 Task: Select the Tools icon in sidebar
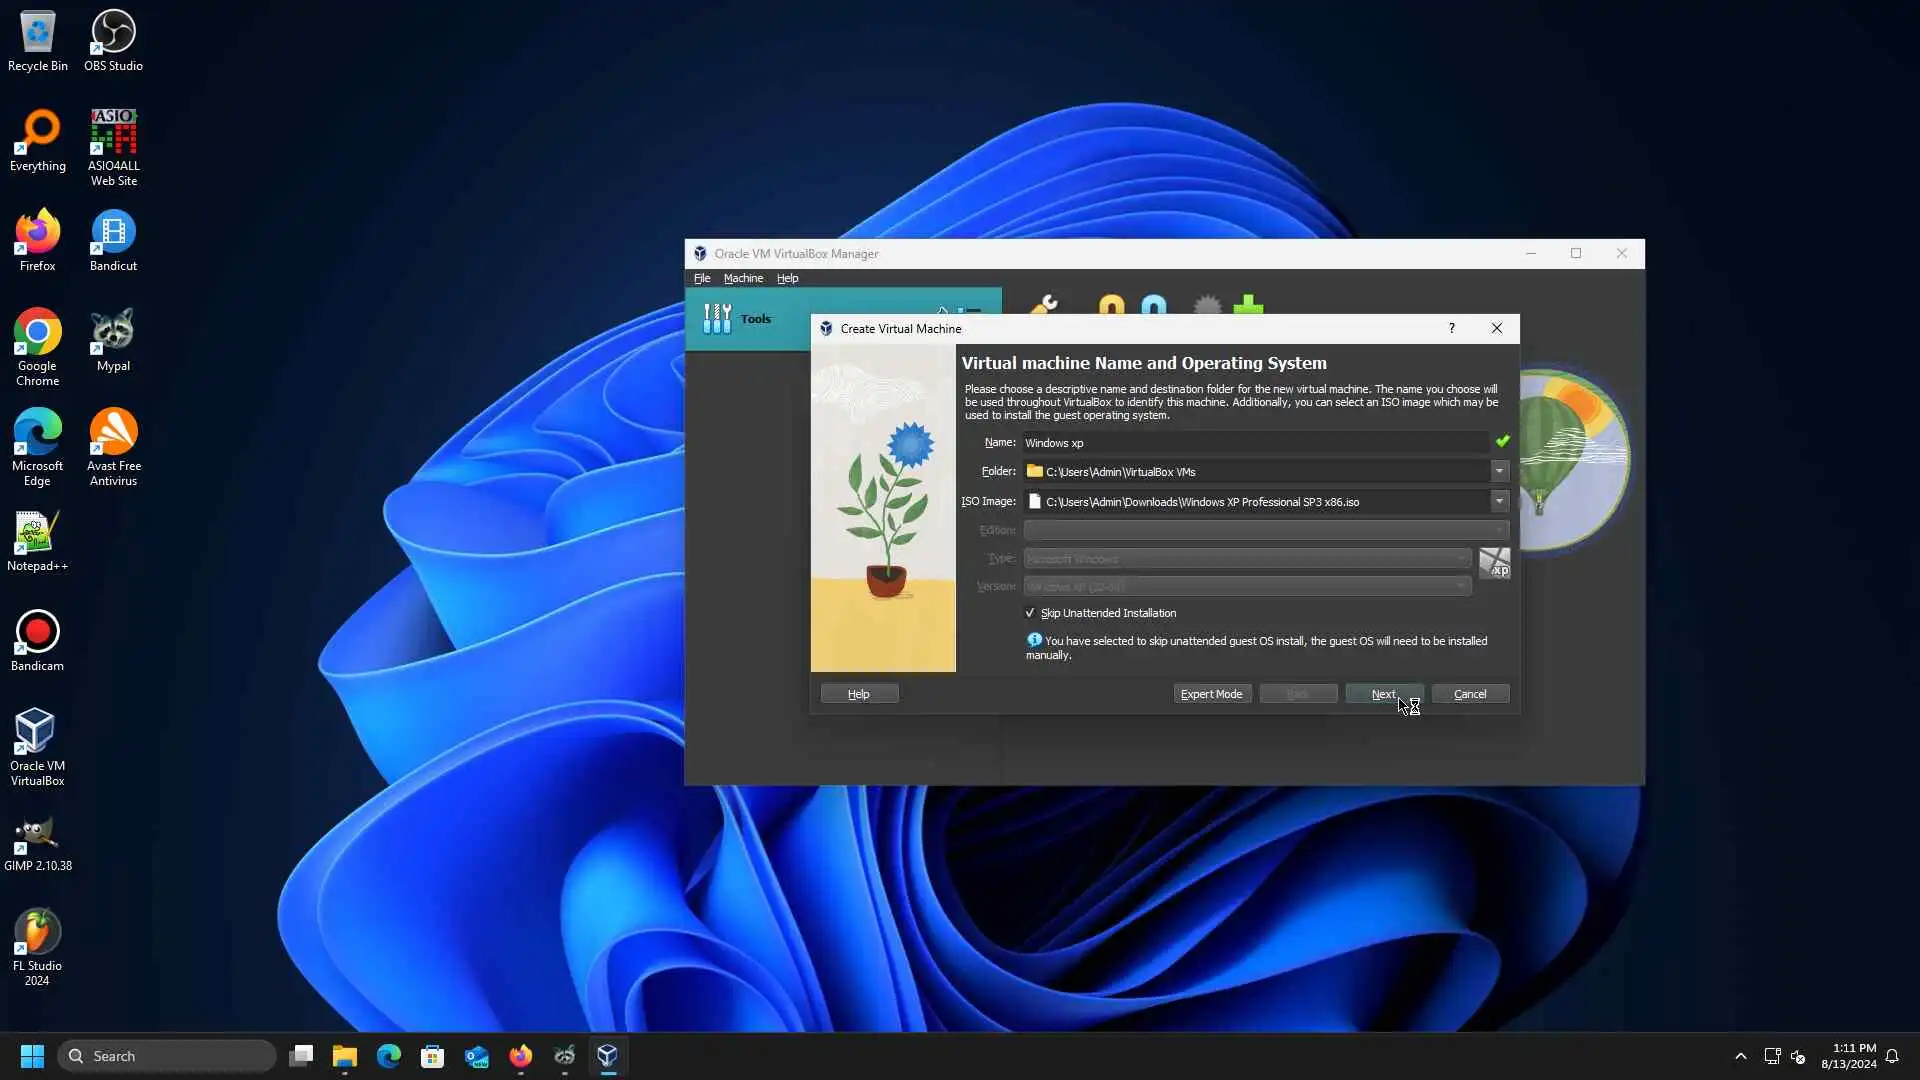click(717, 319)
